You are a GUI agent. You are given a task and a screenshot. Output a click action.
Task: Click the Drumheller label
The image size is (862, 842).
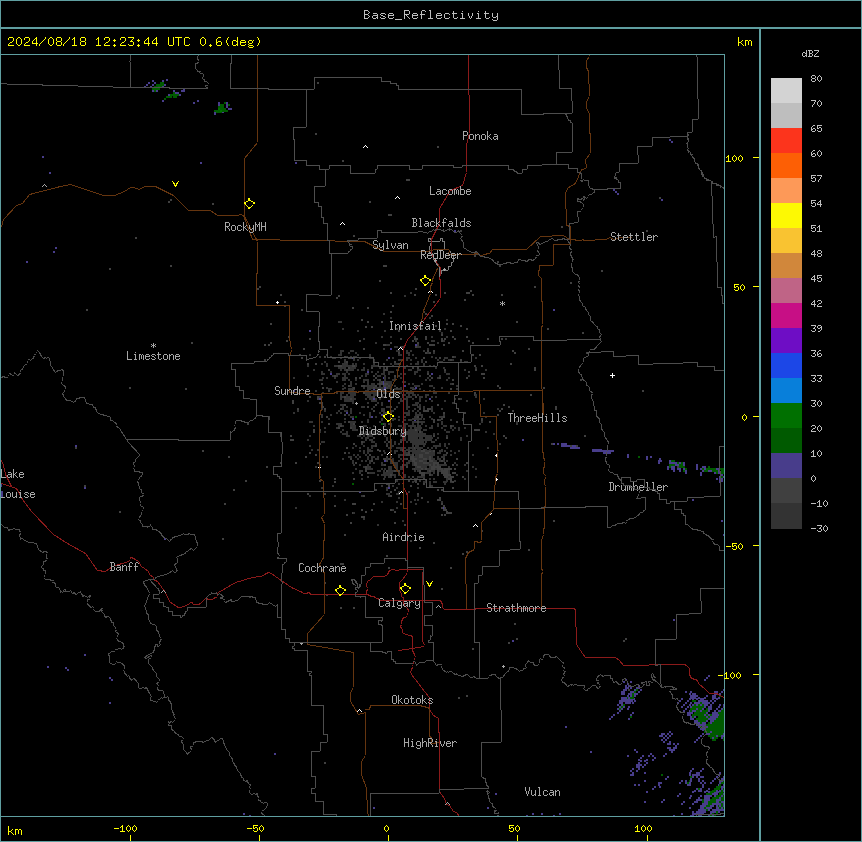(638, 487)
